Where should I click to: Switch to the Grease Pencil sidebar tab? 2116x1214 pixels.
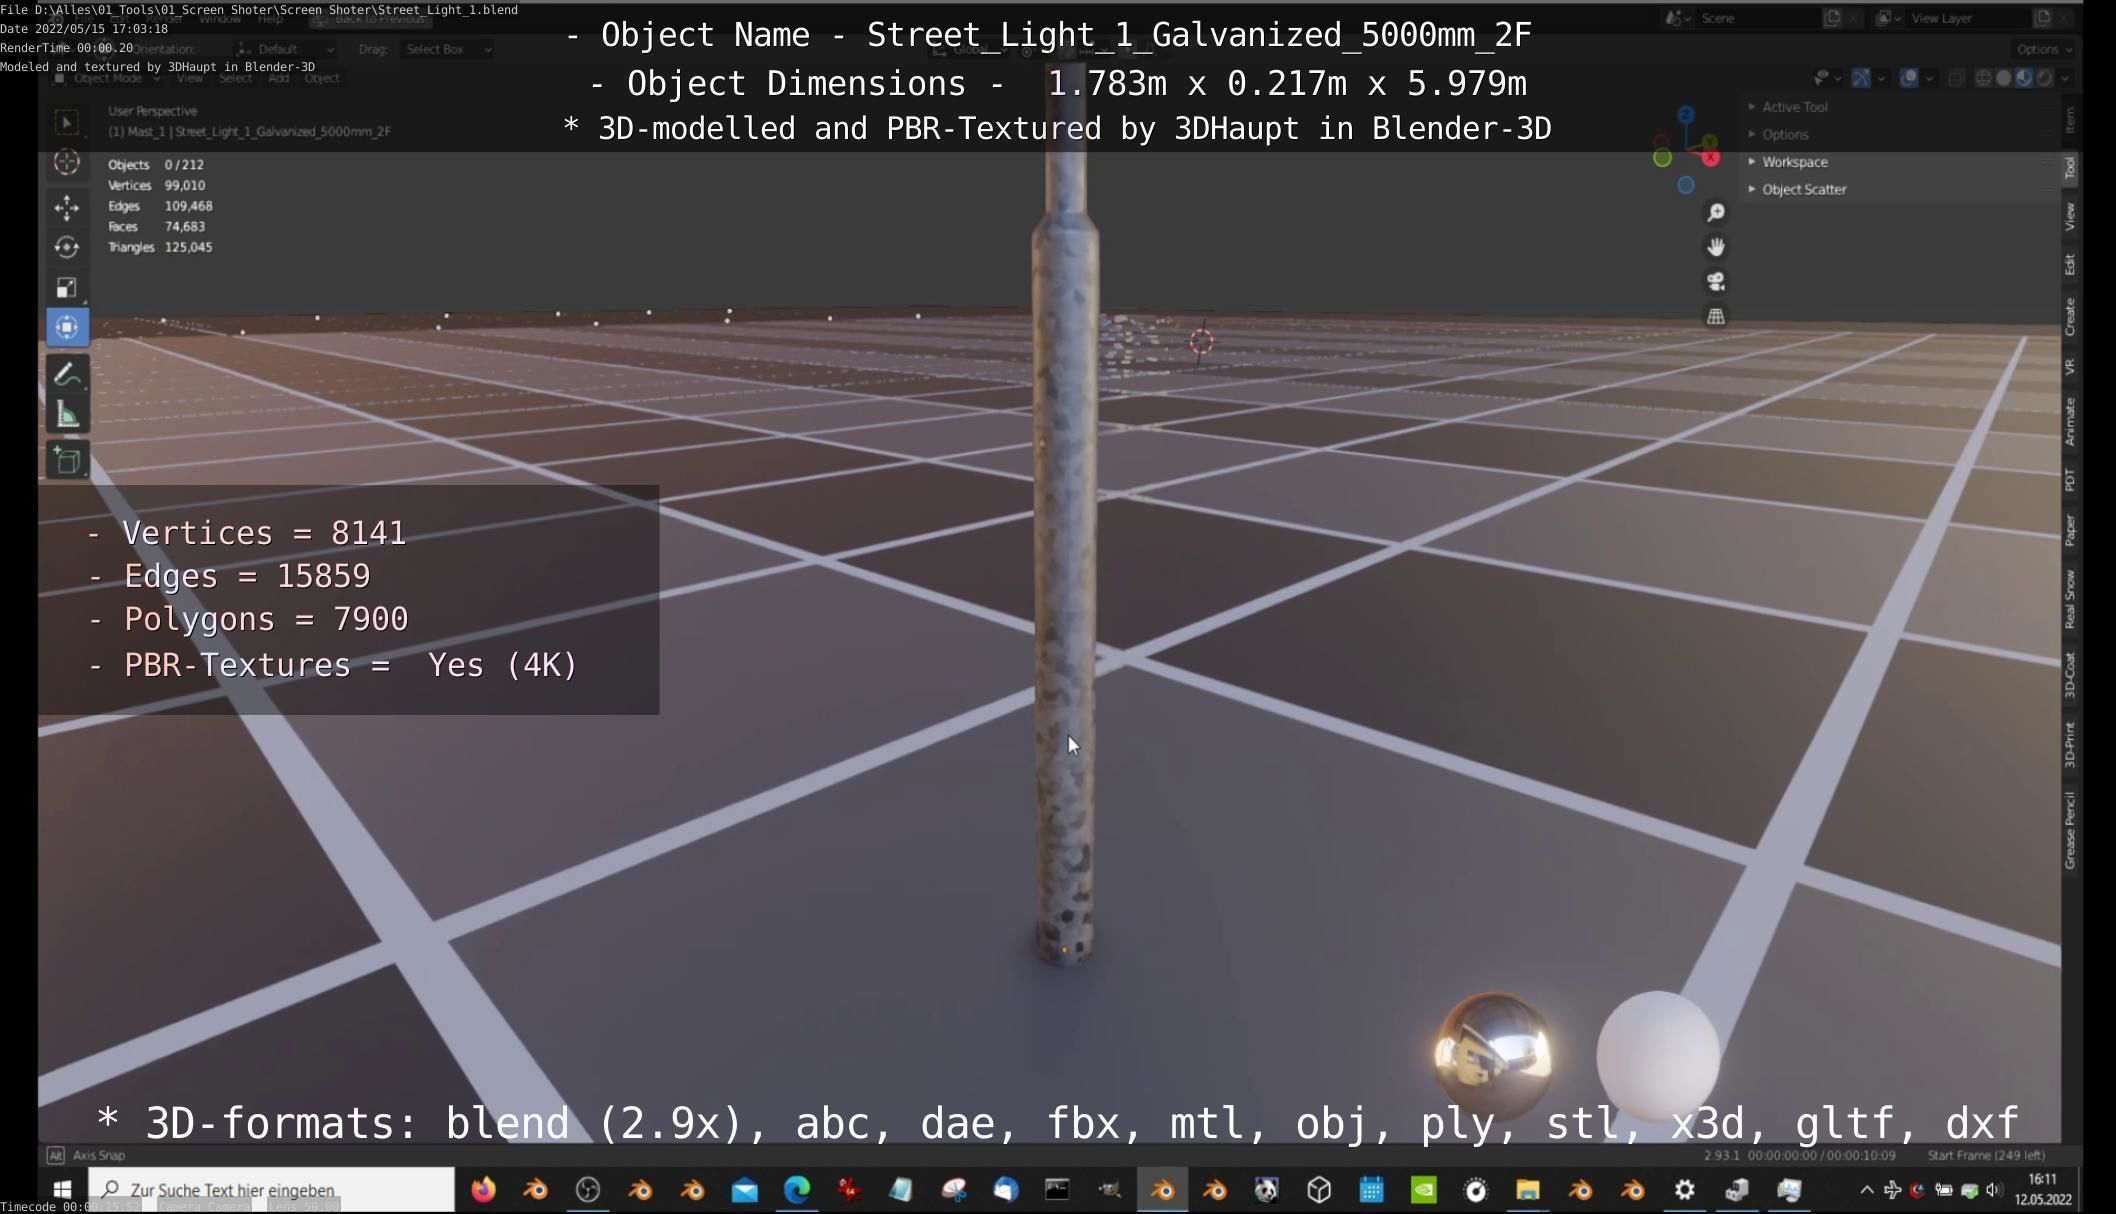point(2071,830)
